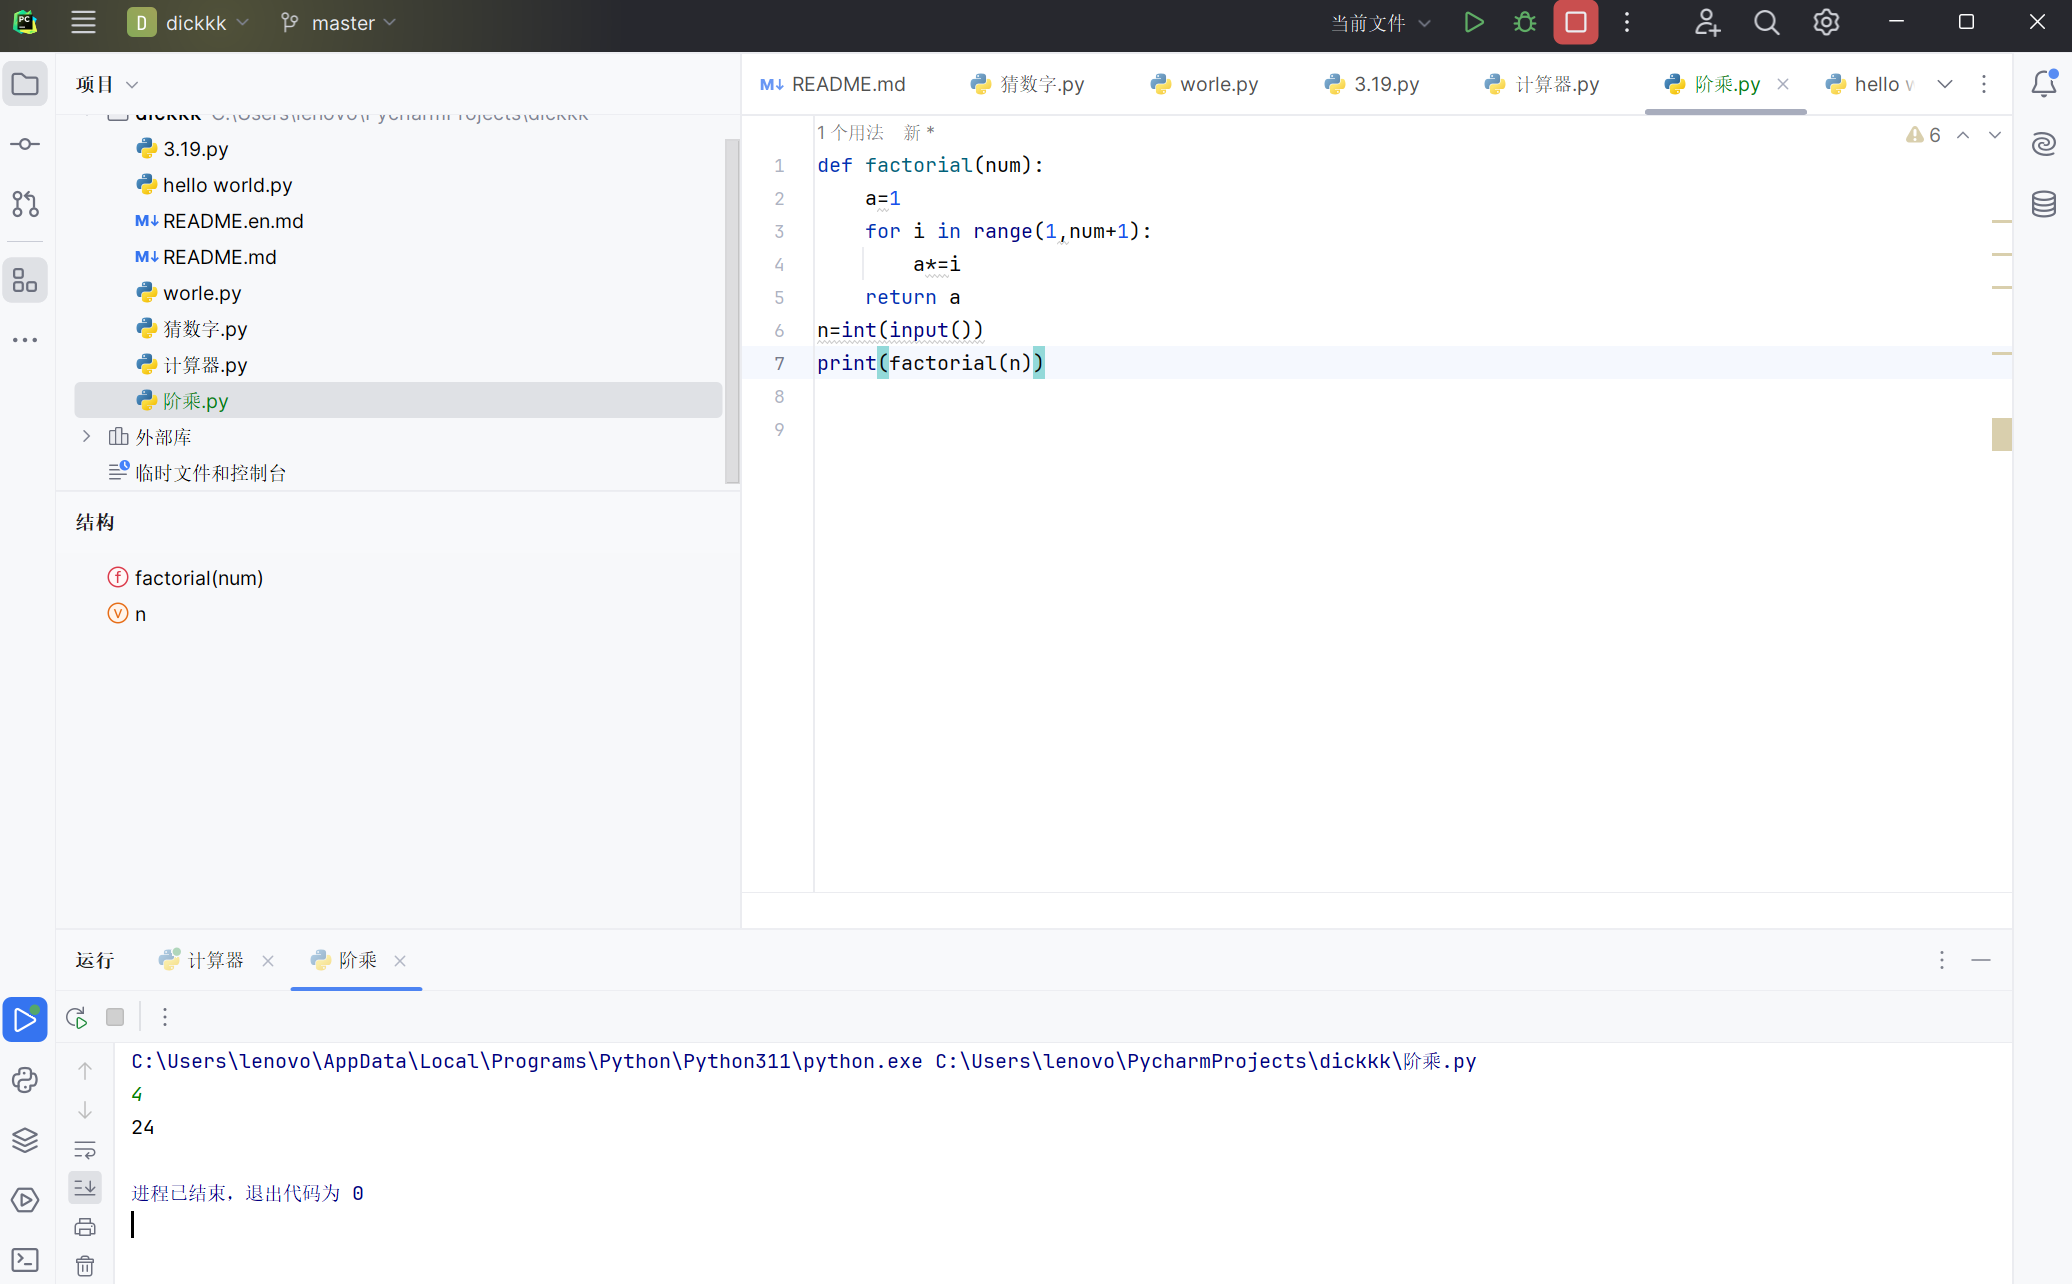The width and height of the screenshot is (2072, 1284).
Task: Open the Terminal tool window icon
Action: (25, 1260)
